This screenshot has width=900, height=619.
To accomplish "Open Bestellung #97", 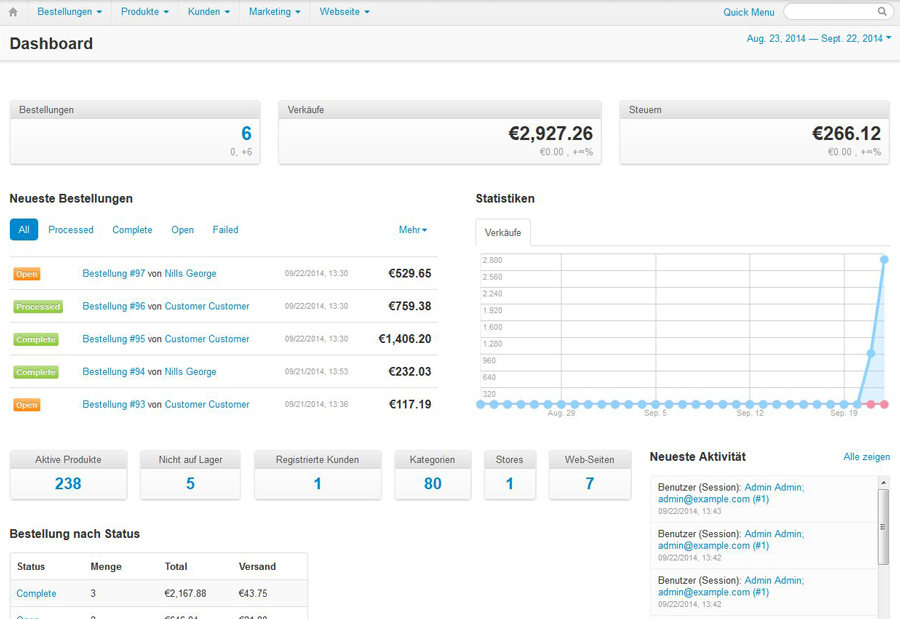I will click(x=114, y=273).
